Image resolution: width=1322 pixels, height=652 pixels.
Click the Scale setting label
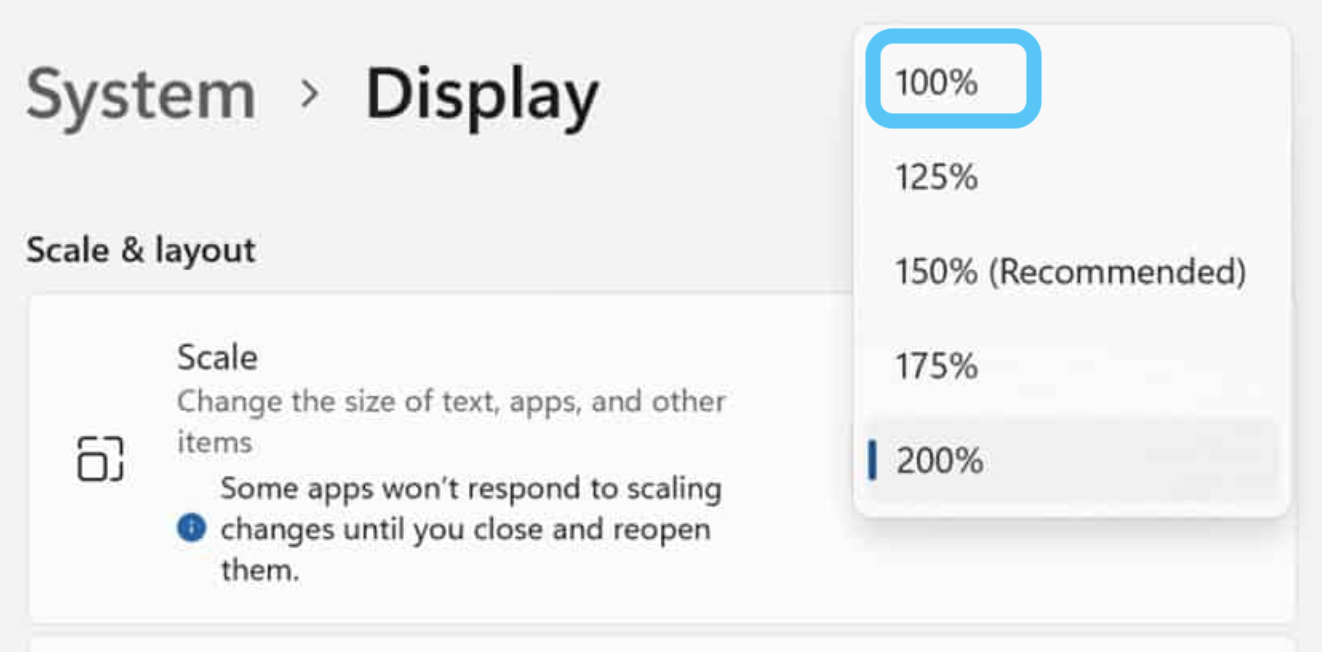[x=217, y=357]
